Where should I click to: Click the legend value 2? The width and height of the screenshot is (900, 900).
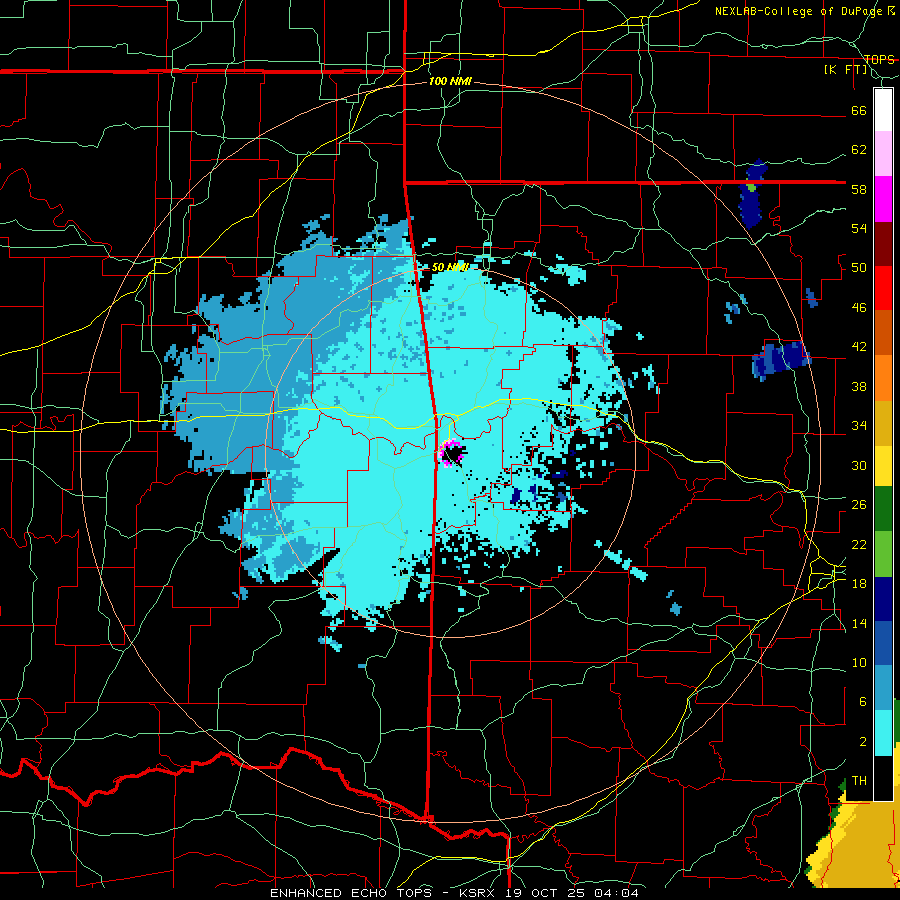[863, 742]
